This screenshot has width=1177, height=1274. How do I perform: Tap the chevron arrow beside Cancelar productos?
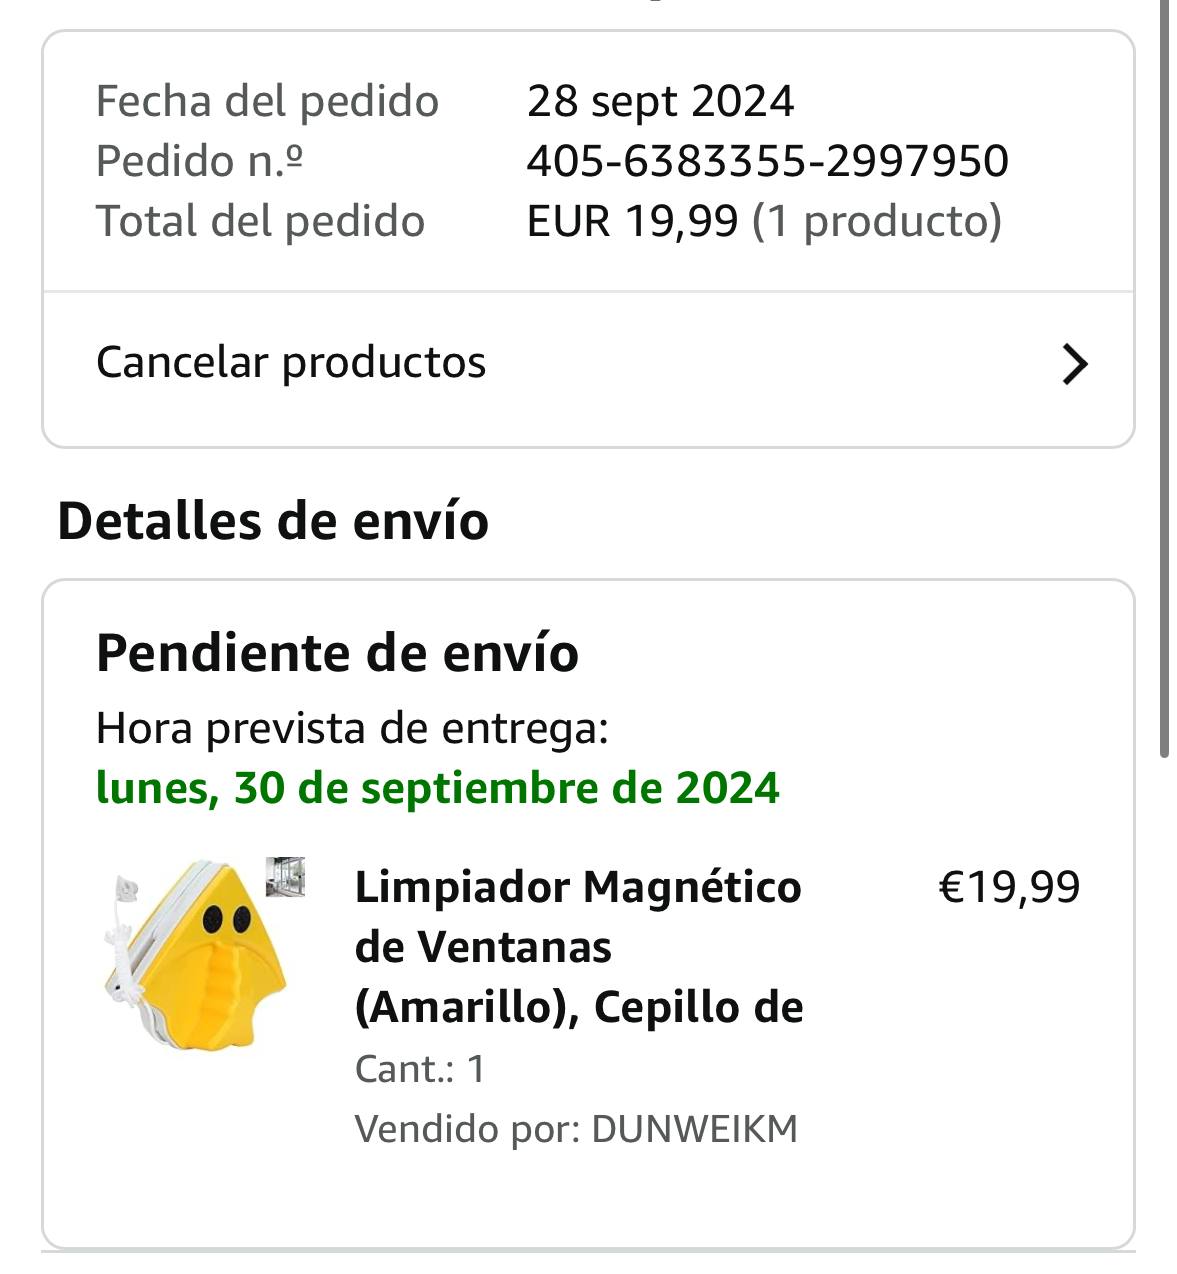click(1074, 364)
